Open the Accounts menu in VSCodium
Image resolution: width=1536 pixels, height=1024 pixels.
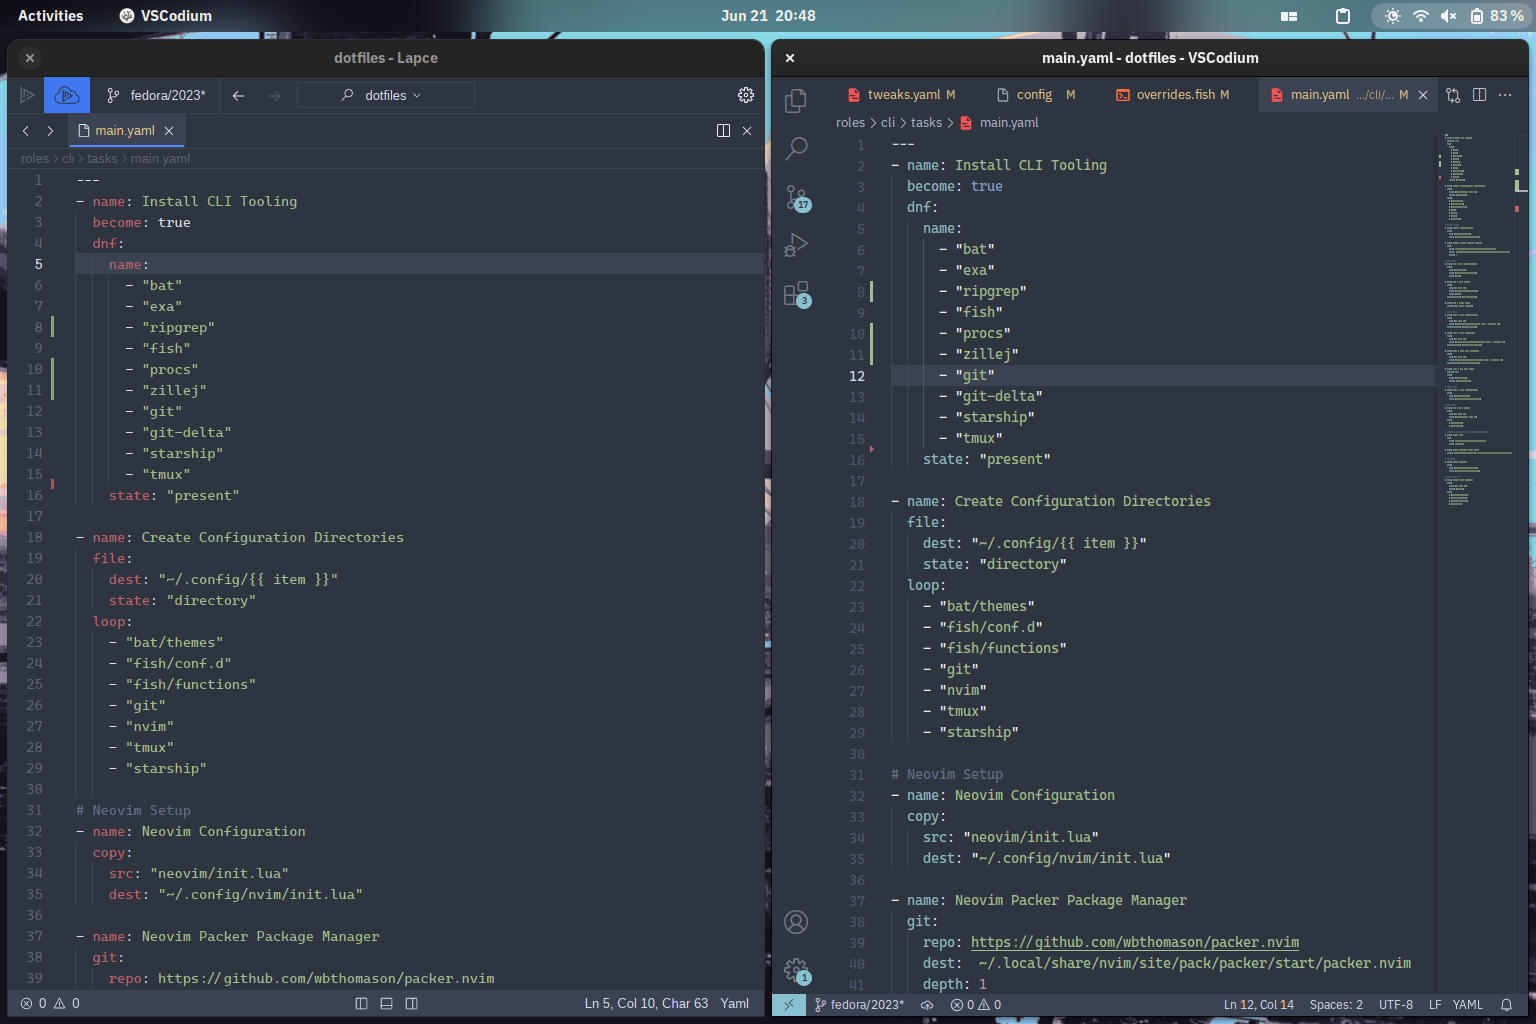click(x=796, y=922)
